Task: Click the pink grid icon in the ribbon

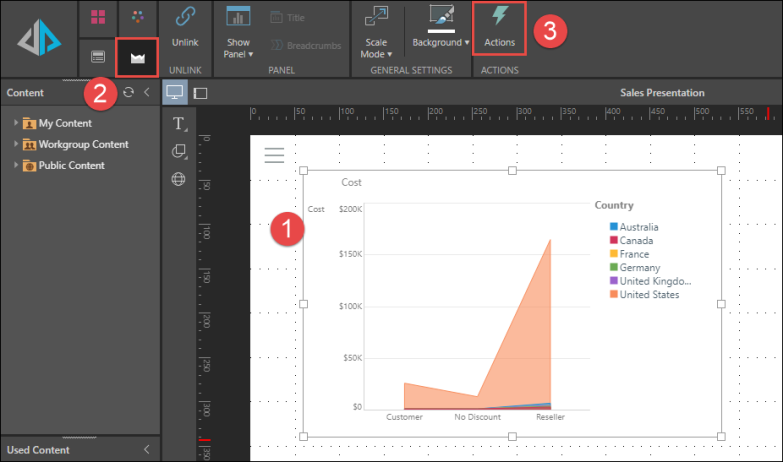Action: pos(98,18)
